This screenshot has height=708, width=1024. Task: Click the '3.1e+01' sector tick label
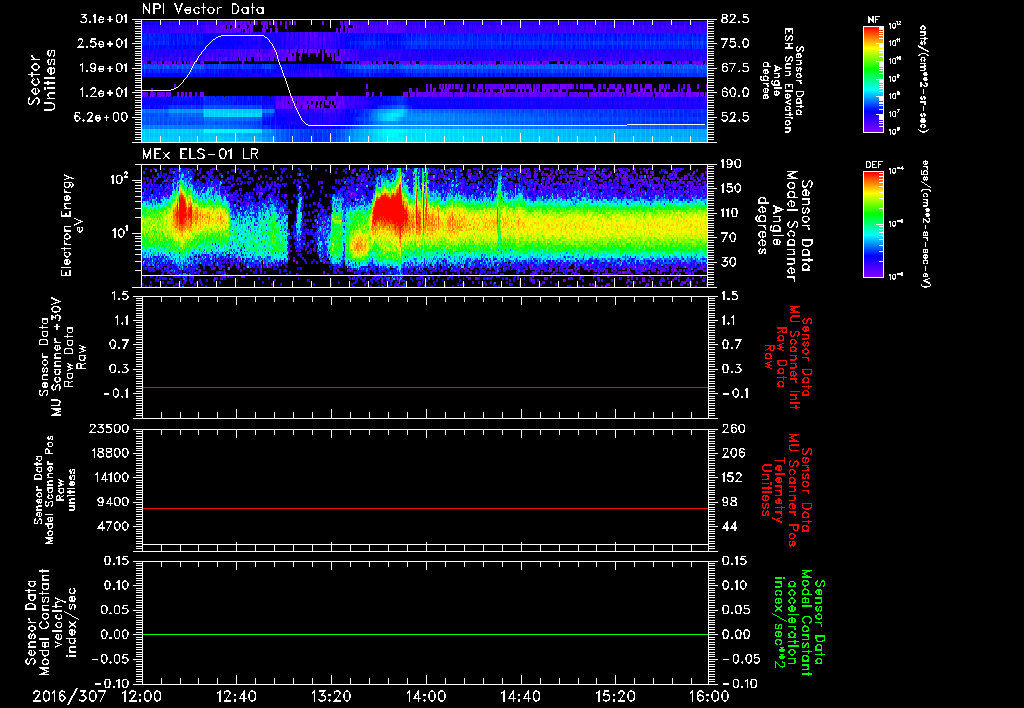coord(104,19)
